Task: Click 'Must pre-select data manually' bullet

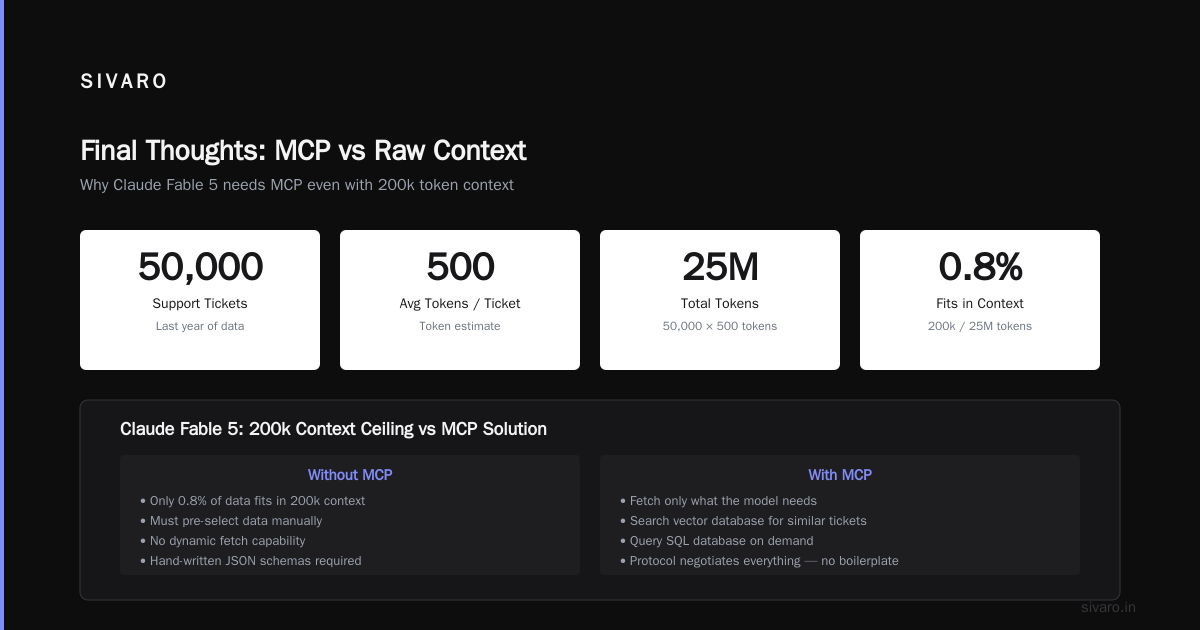Action: click(231, 521)
